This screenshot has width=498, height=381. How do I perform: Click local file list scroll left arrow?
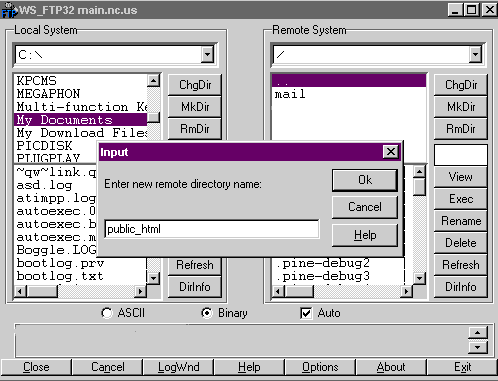(x=20, y=291)
